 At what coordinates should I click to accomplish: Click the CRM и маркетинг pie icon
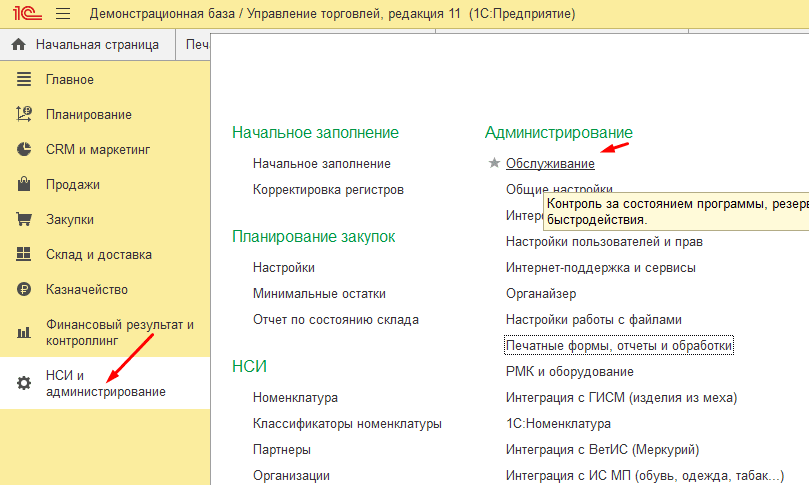tap(24, 149)
